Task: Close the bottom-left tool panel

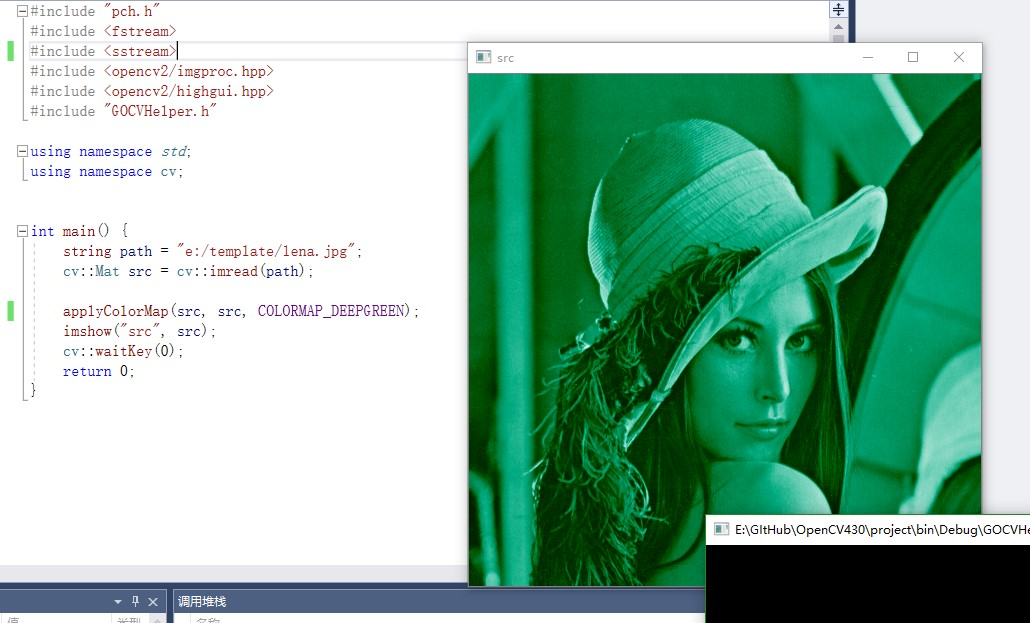Action: tap(153, 601)
